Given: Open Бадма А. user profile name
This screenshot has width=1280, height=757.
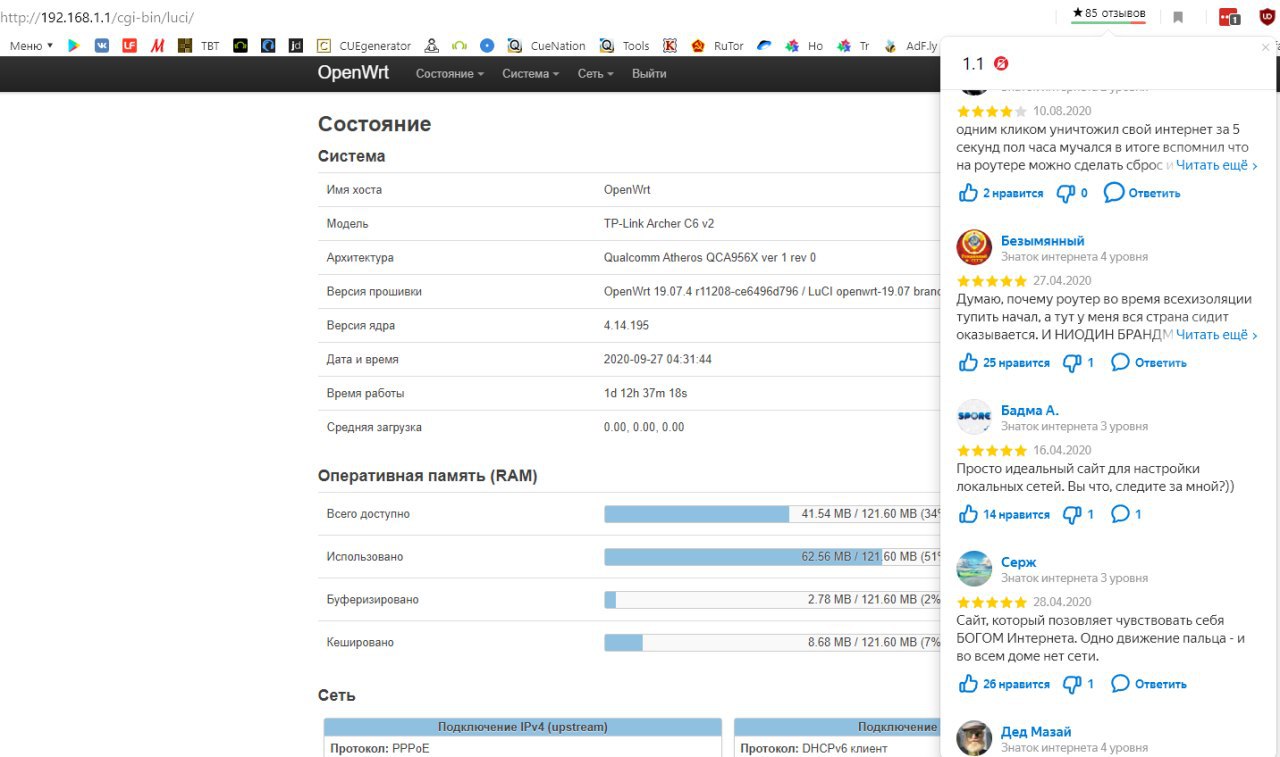Looking at the screenshot, I should (1030, 410).
